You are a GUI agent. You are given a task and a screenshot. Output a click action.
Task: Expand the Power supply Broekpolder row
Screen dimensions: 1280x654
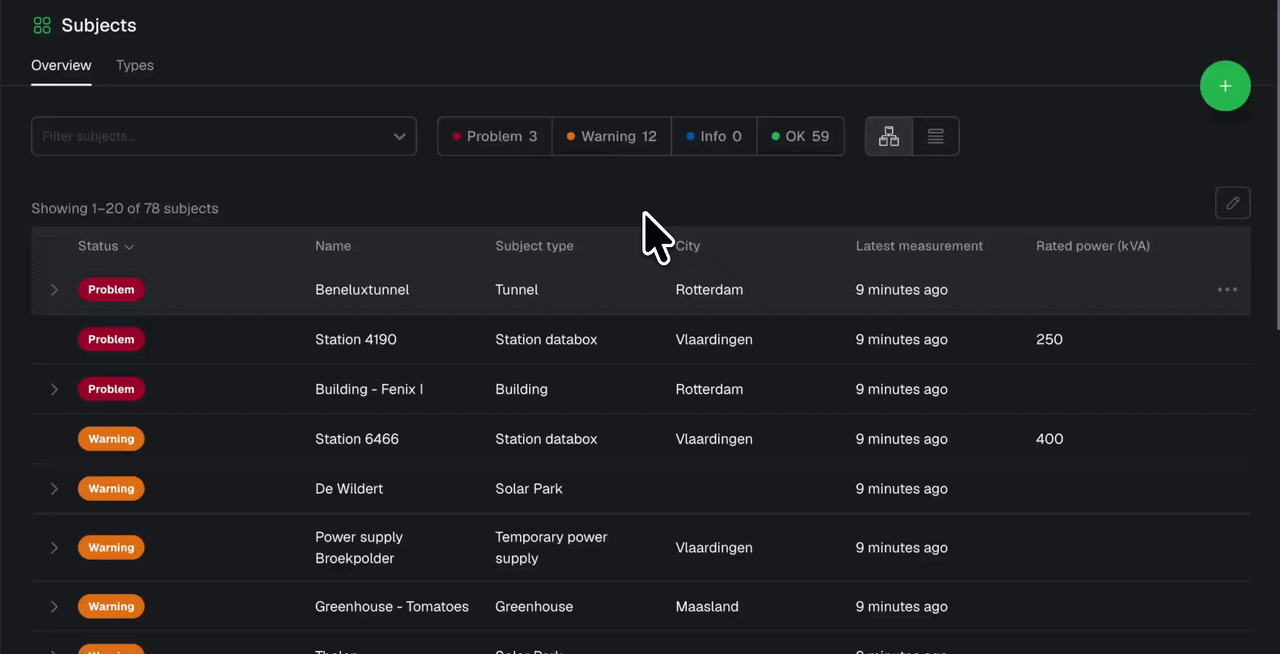click(54, 548)
